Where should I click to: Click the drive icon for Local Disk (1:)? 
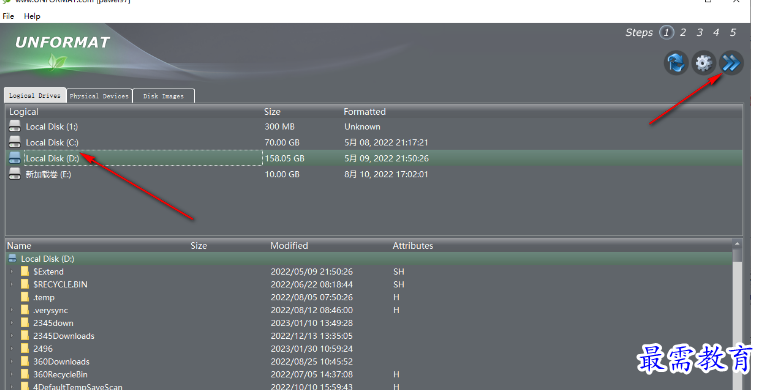coord(15,127)
